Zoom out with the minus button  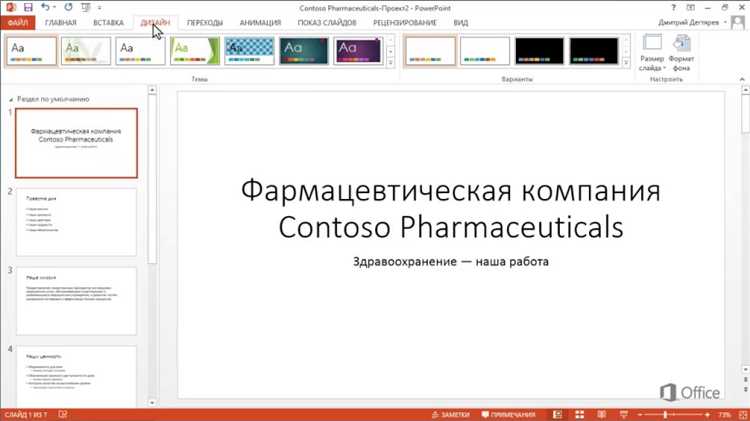point(640,415)
